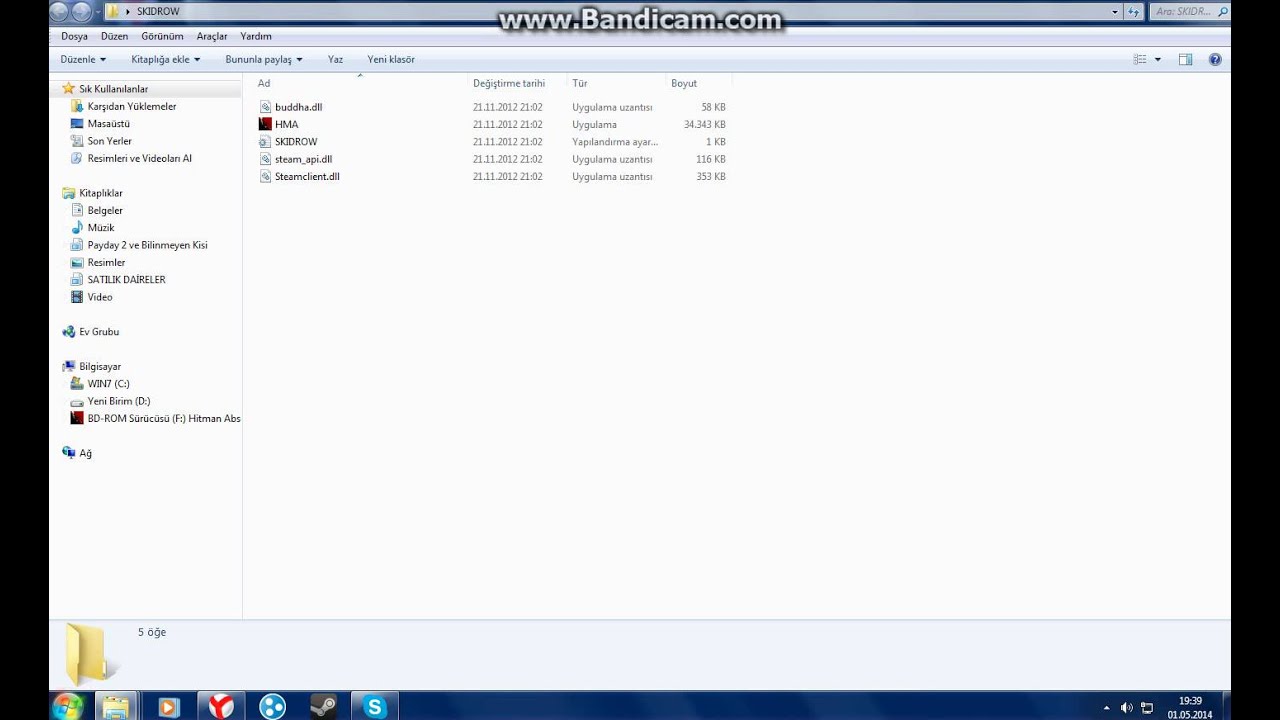Open SATILIK DAİRELER library
Viewport: 1280px width, 720px height.
click(126, 280)
